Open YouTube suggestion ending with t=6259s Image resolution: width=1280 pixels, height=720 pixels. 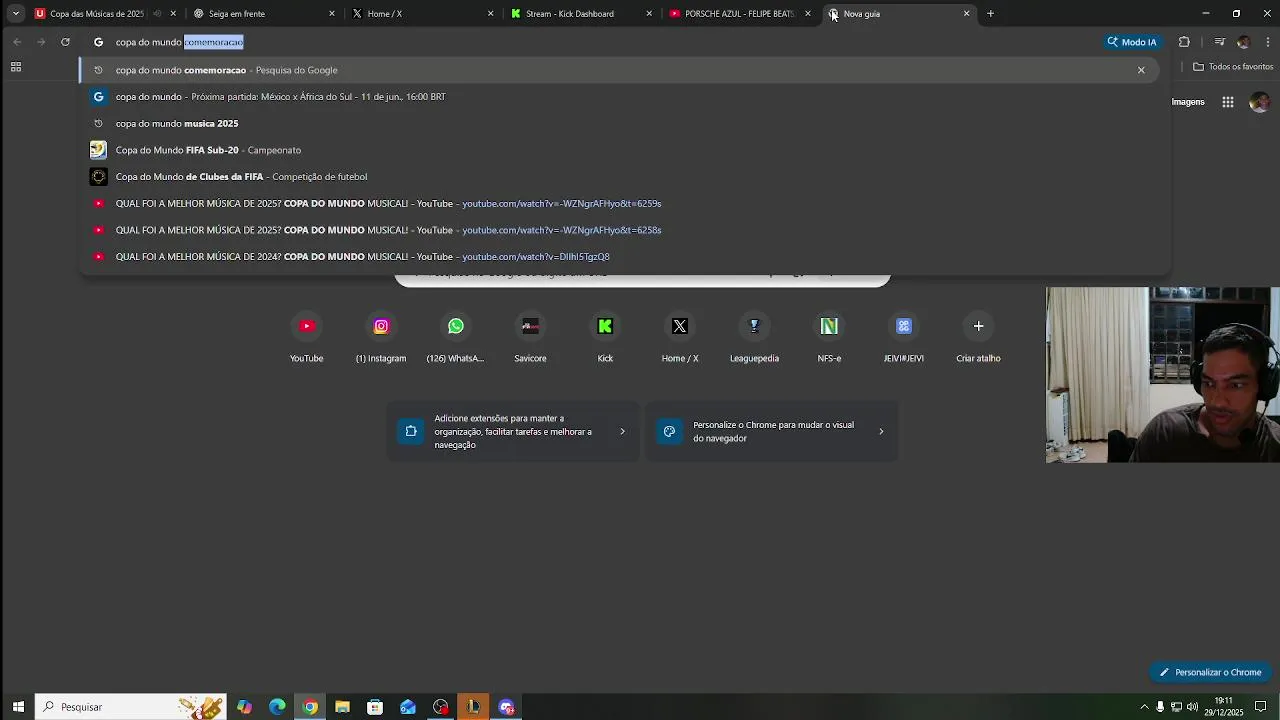click(x=620, y=203)
